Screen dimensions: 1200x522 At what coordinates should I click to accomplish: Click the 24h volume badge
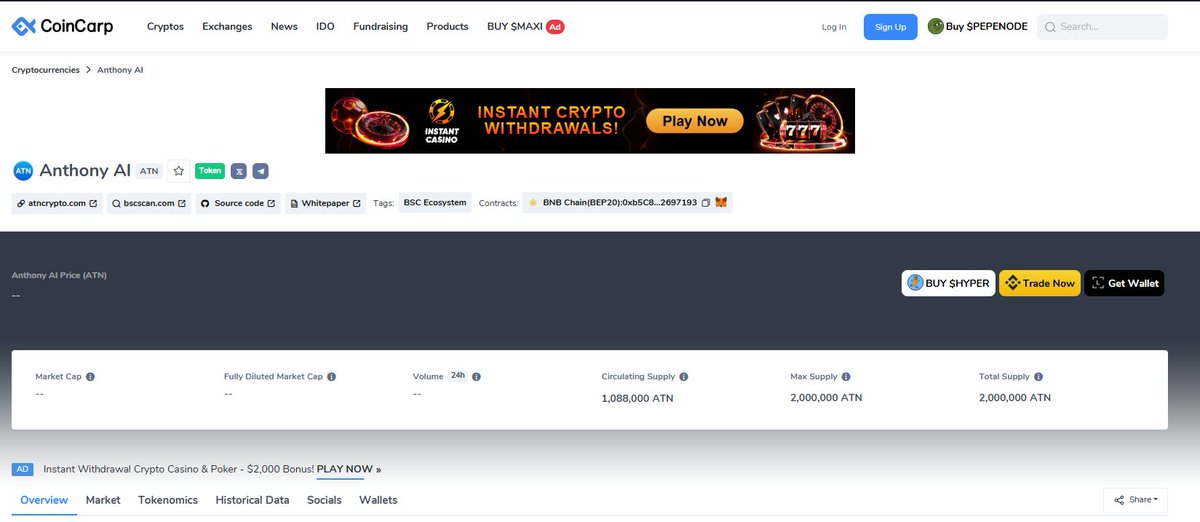458,376
